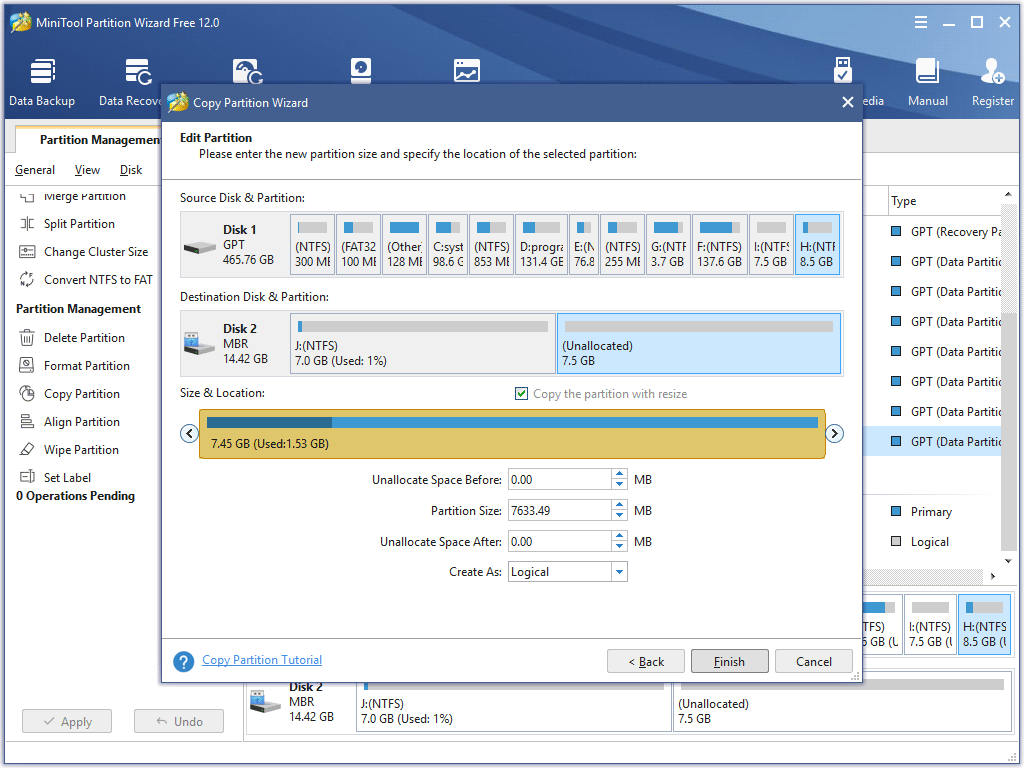Select the Unallocated 7.5 GB destination

[x=699, y=344]
